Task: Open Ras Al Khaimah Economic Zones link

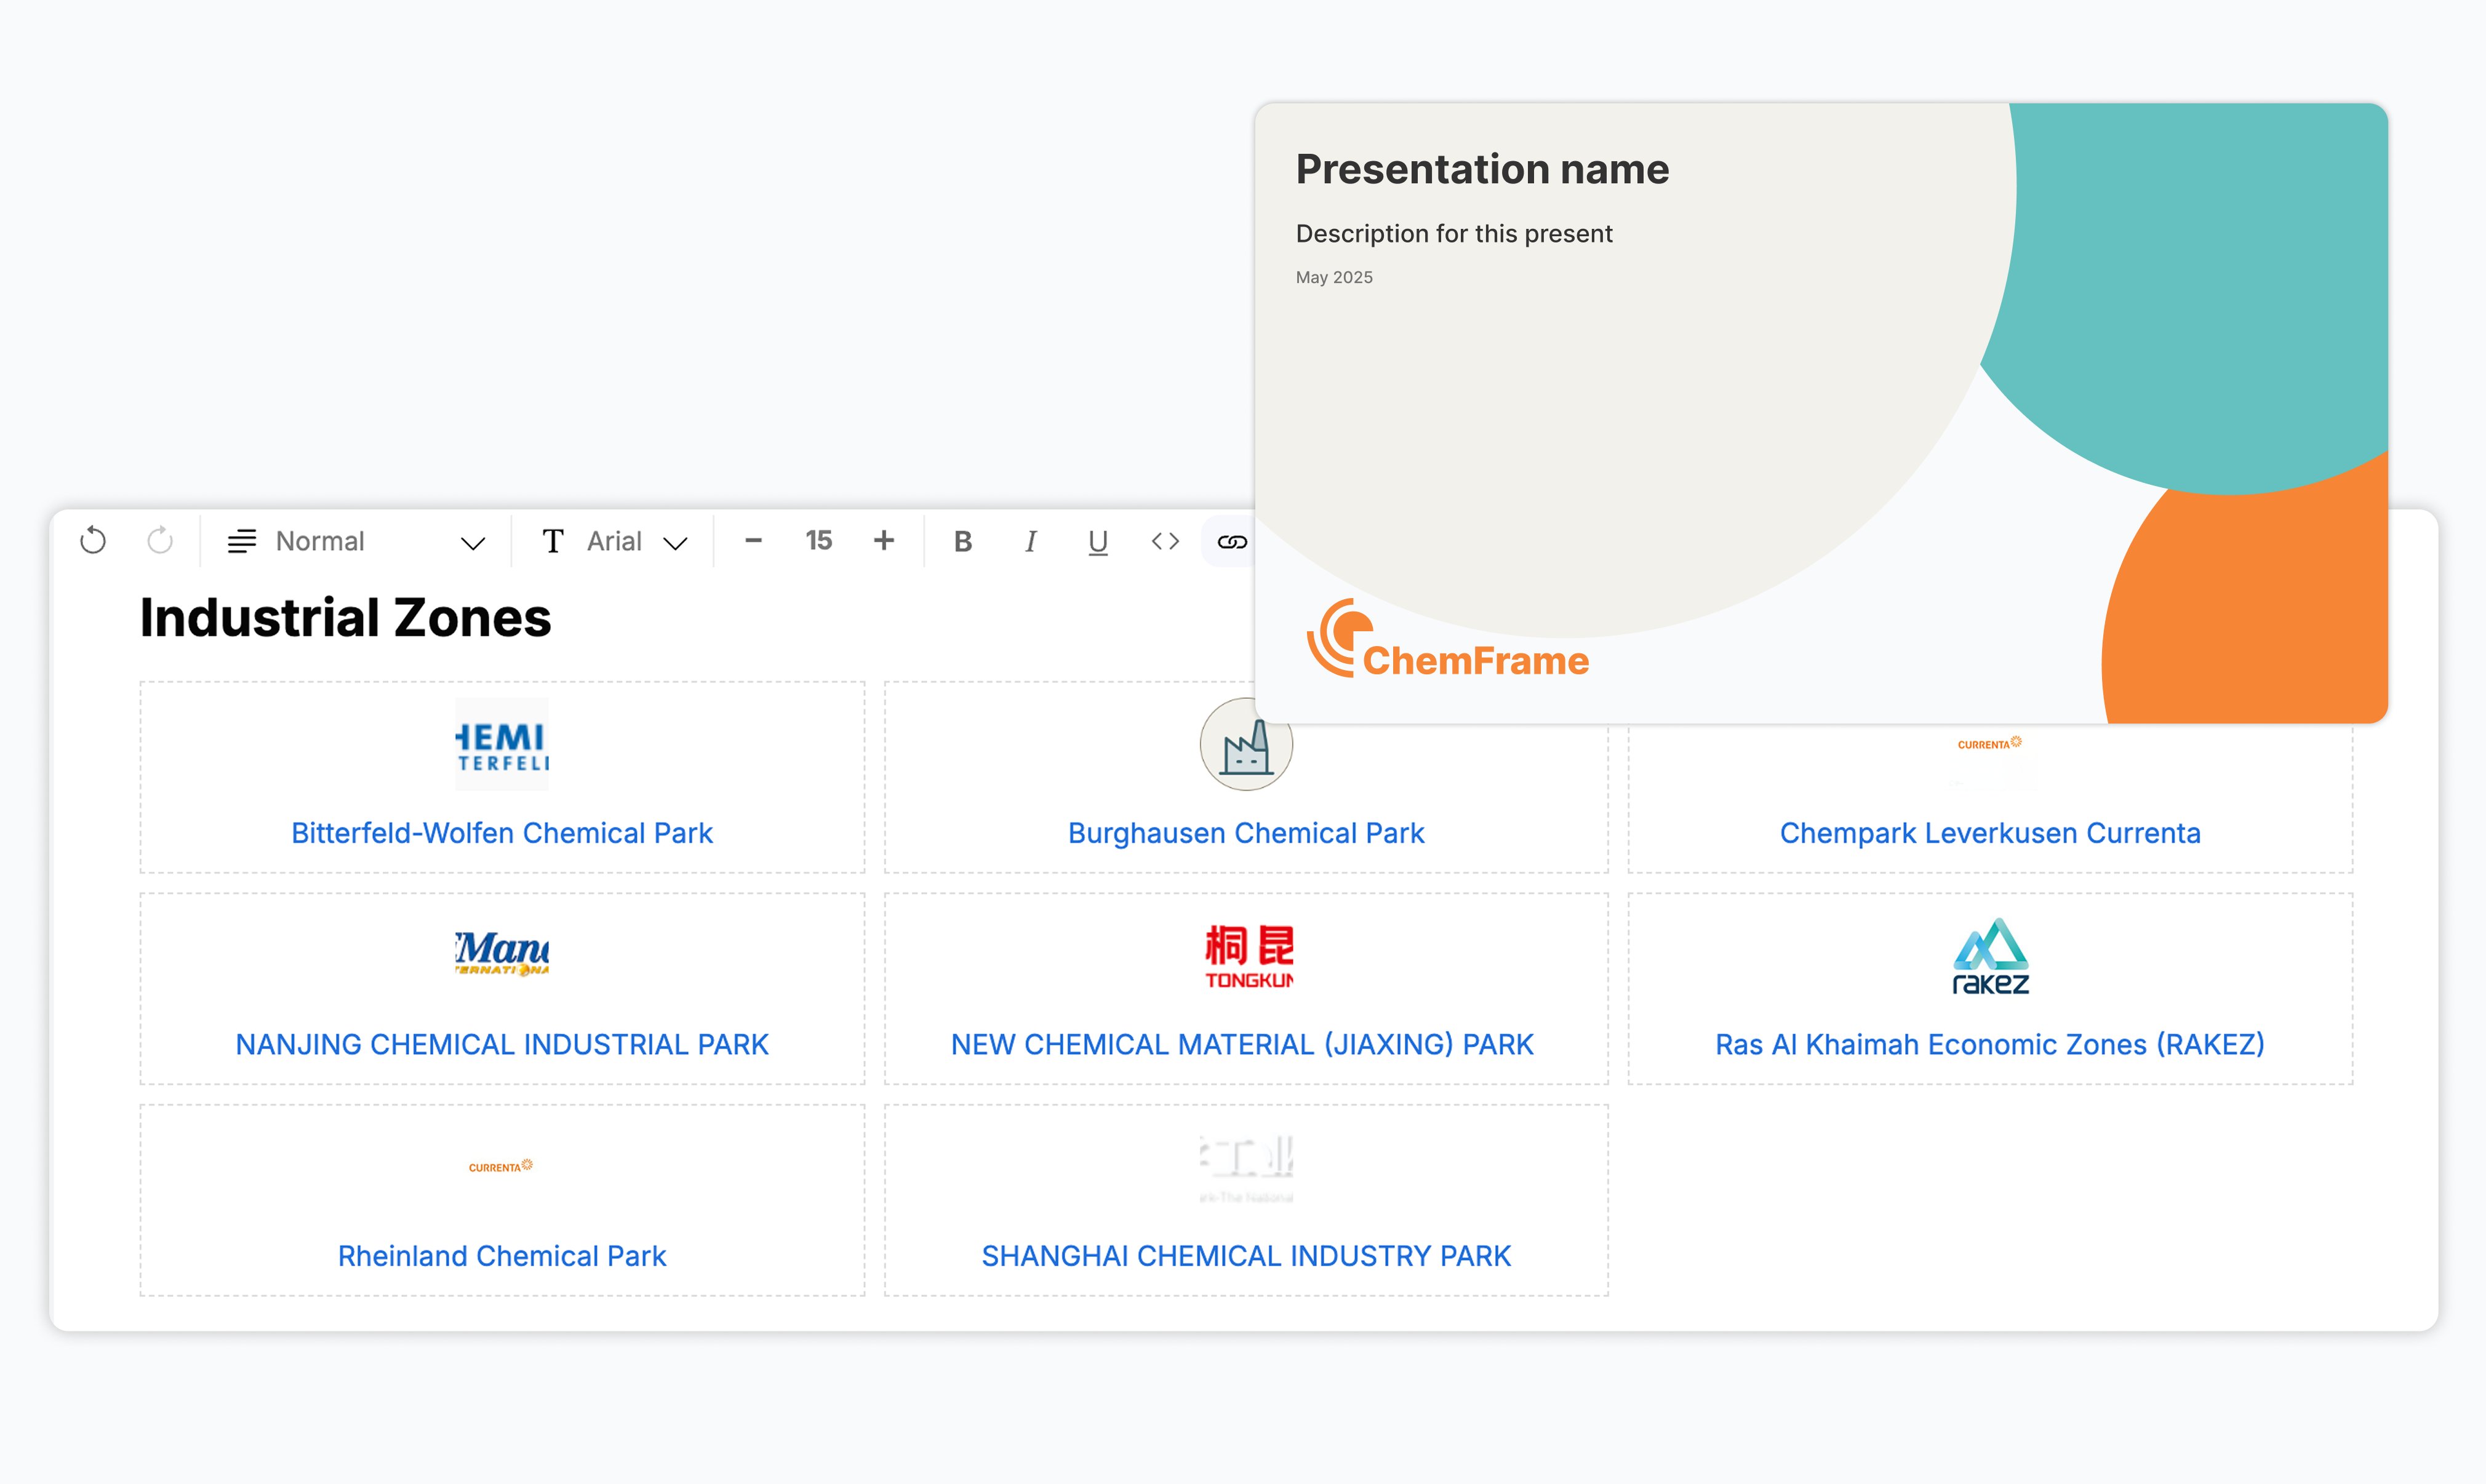Action: (x=1990, y=1044)
